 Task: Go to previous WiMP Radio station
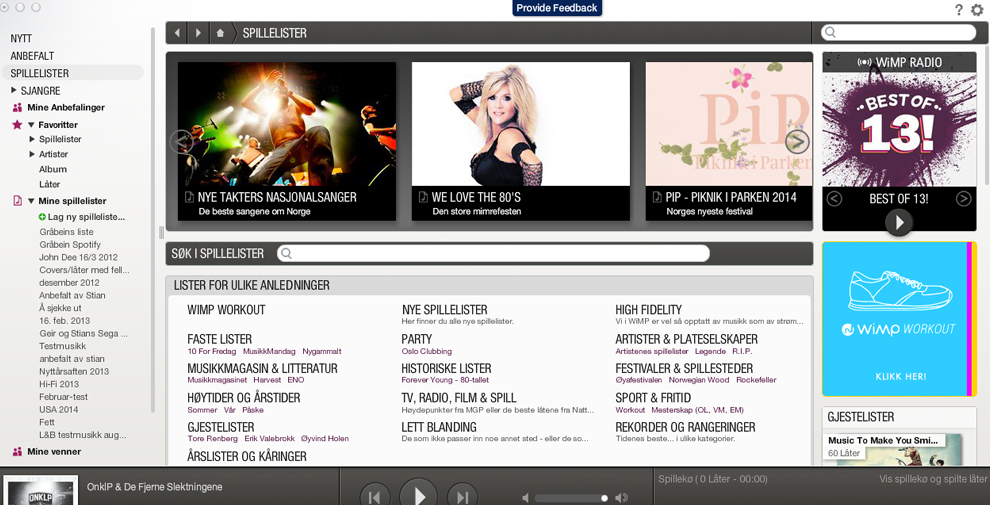[x=834, y=199]
